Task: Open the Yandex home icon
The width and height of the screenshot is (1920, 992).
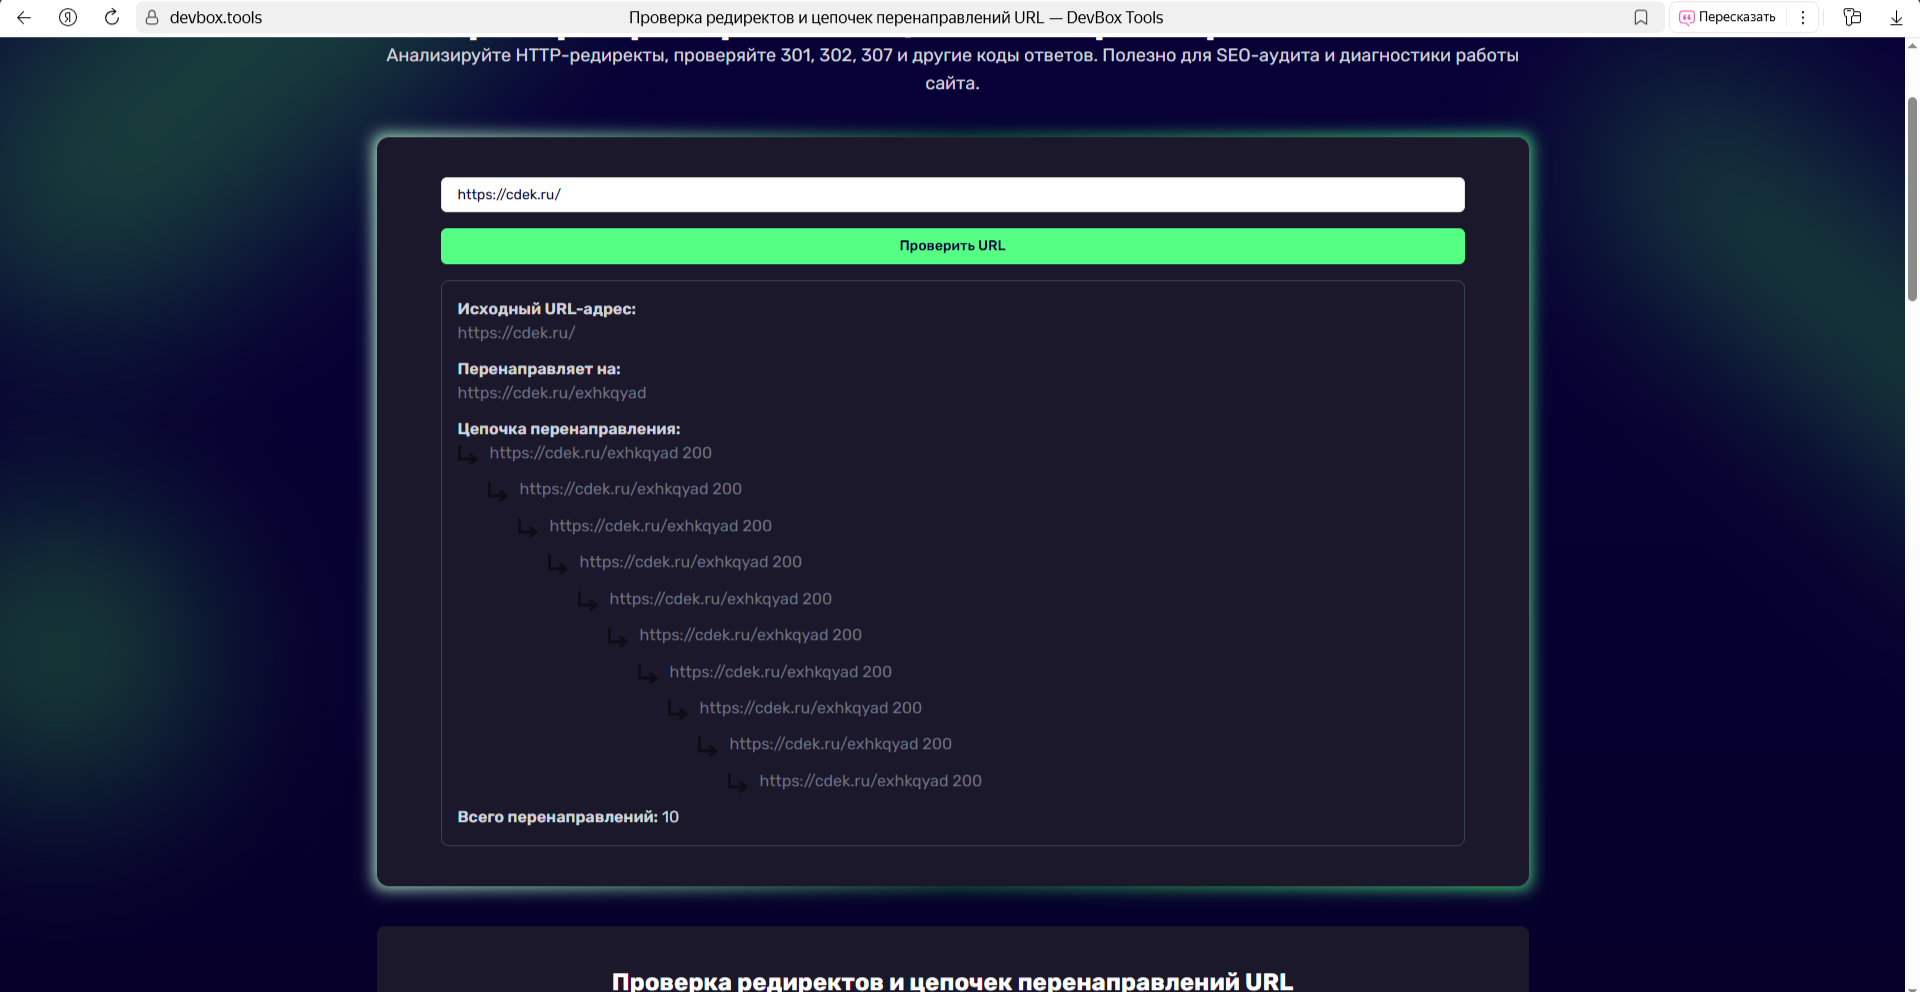Action: (68, 17)
